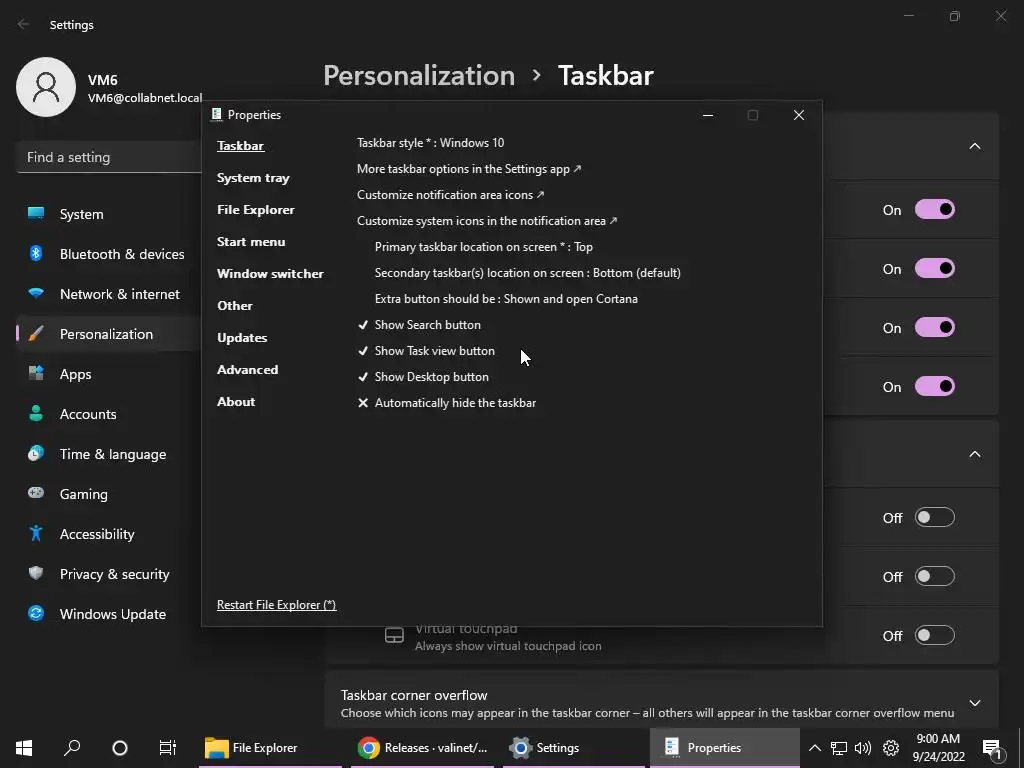Open Customize notification area icons link
Image resolution: width=1024 pixels, height=768 pixels.
click(451, 195)
